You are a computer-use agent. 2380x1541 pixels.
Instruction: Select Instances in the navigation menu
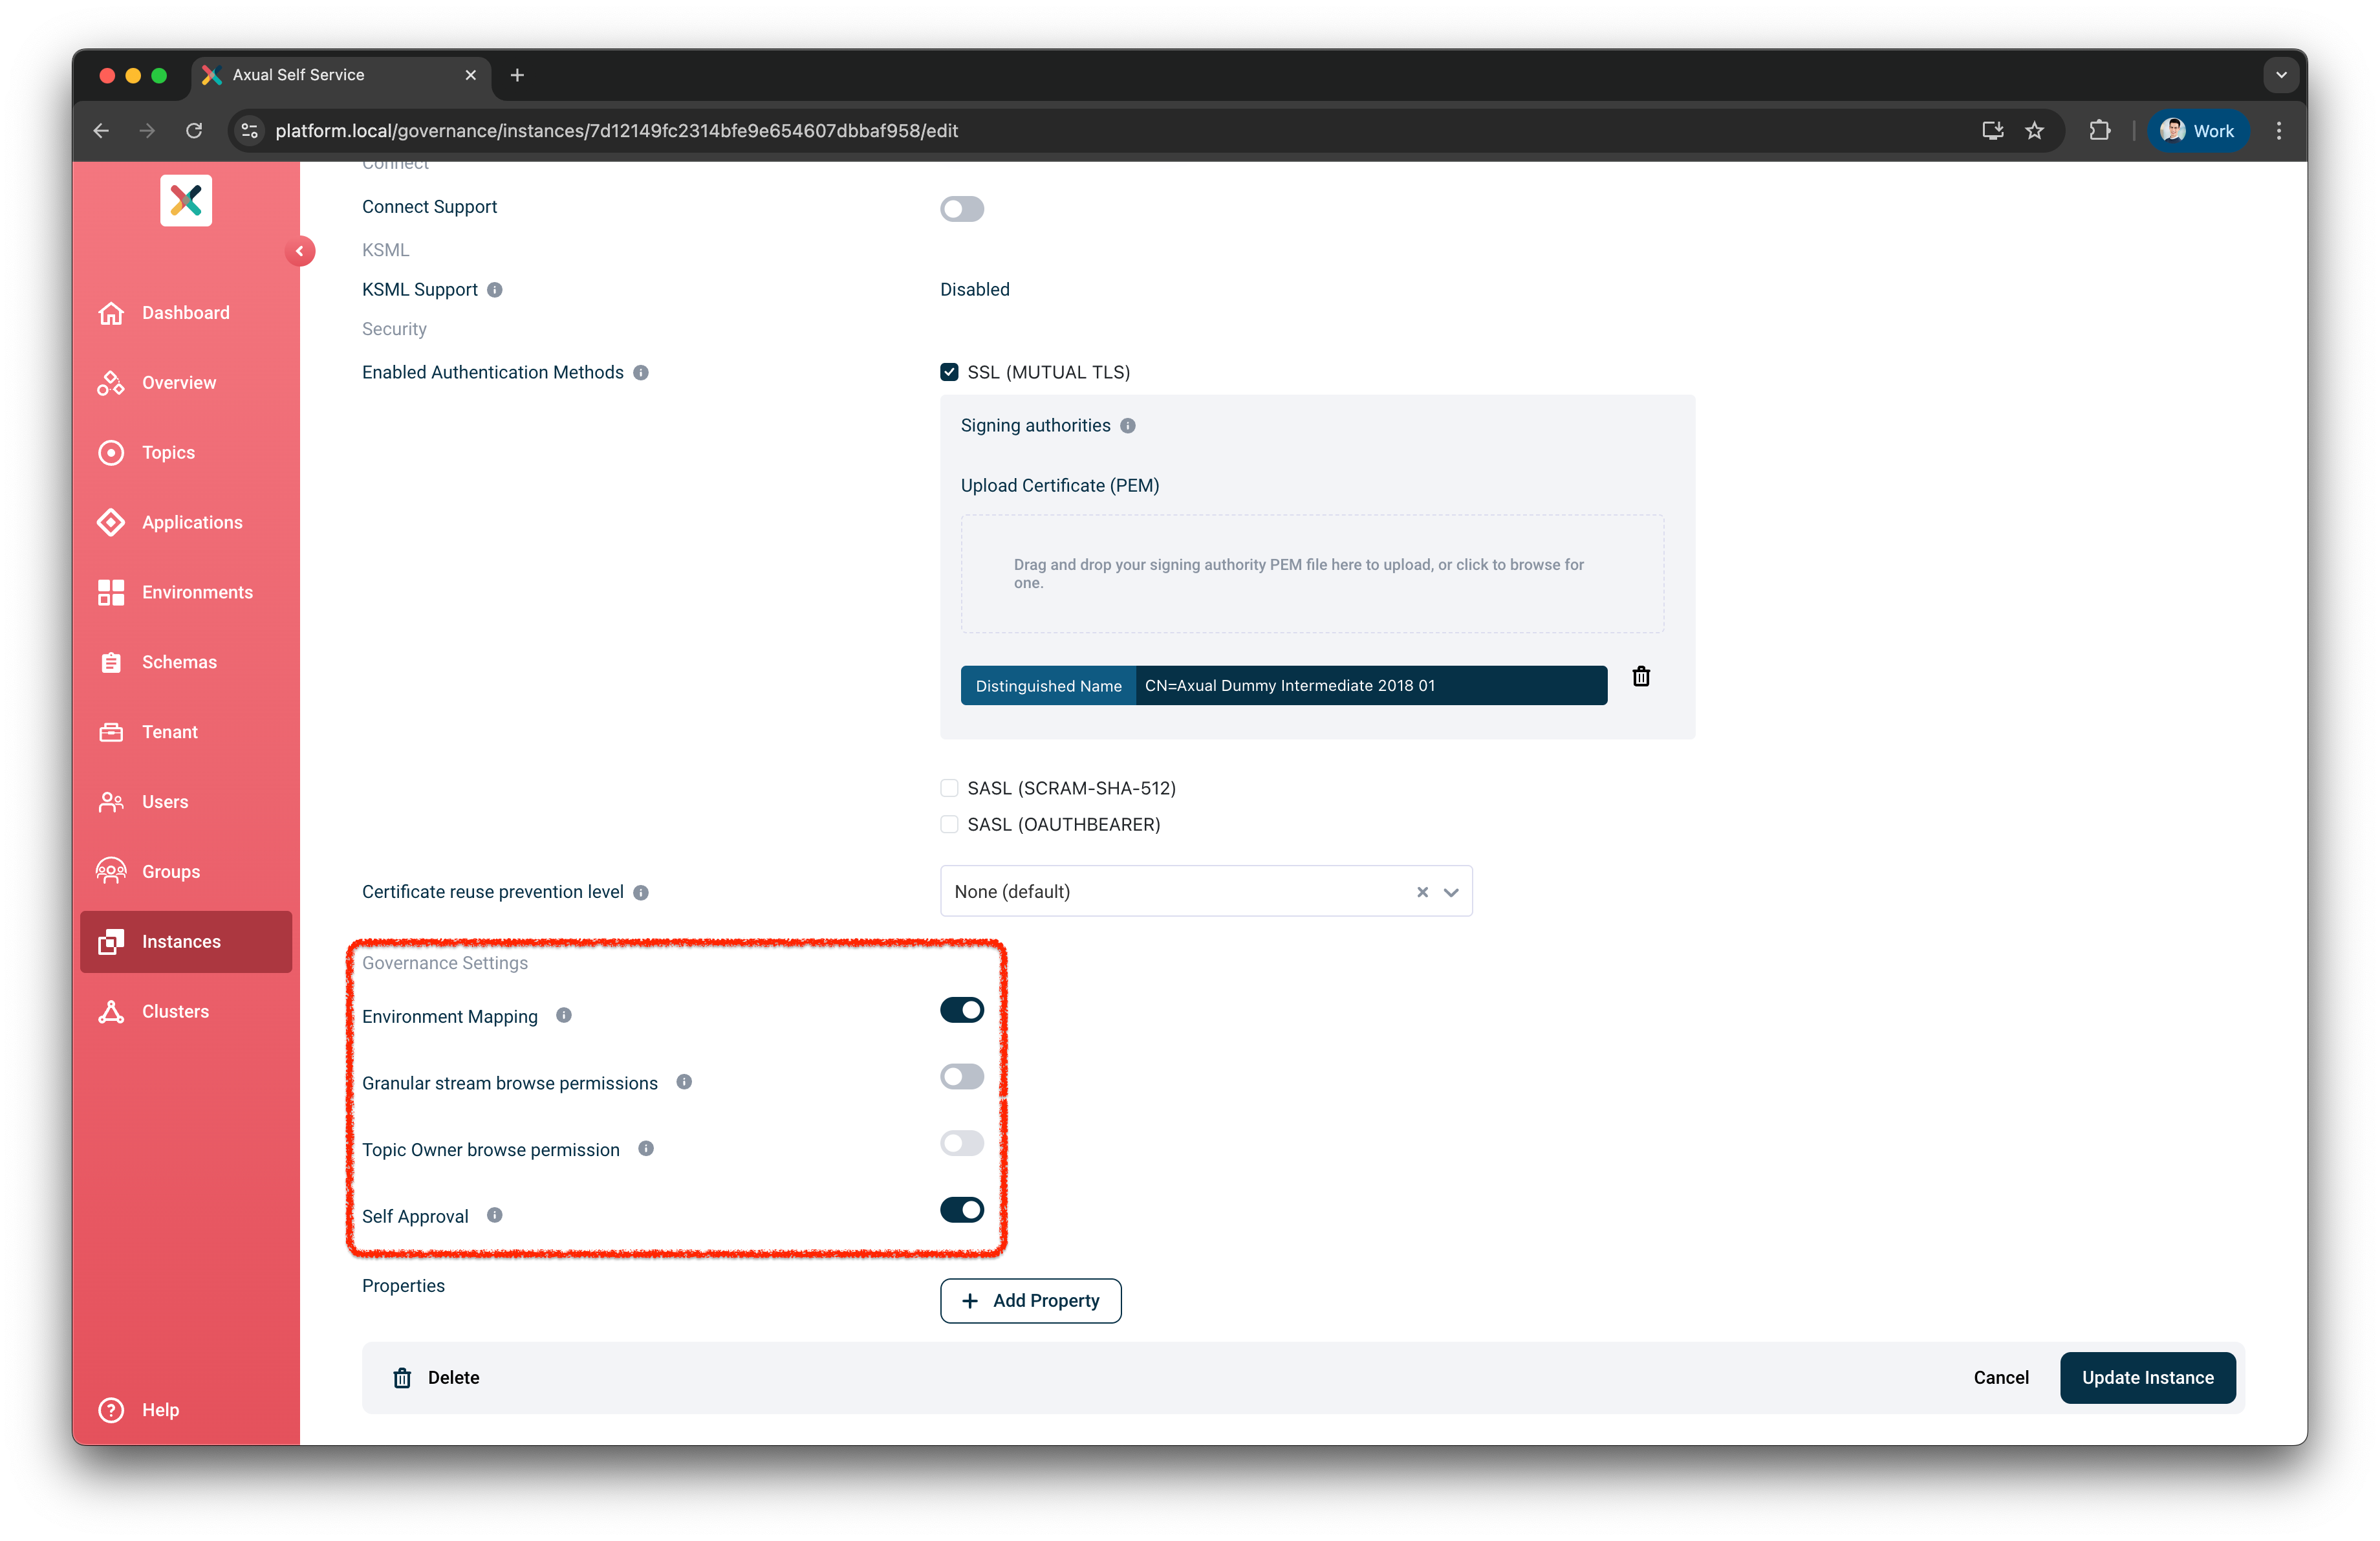(x=181, y=941)
